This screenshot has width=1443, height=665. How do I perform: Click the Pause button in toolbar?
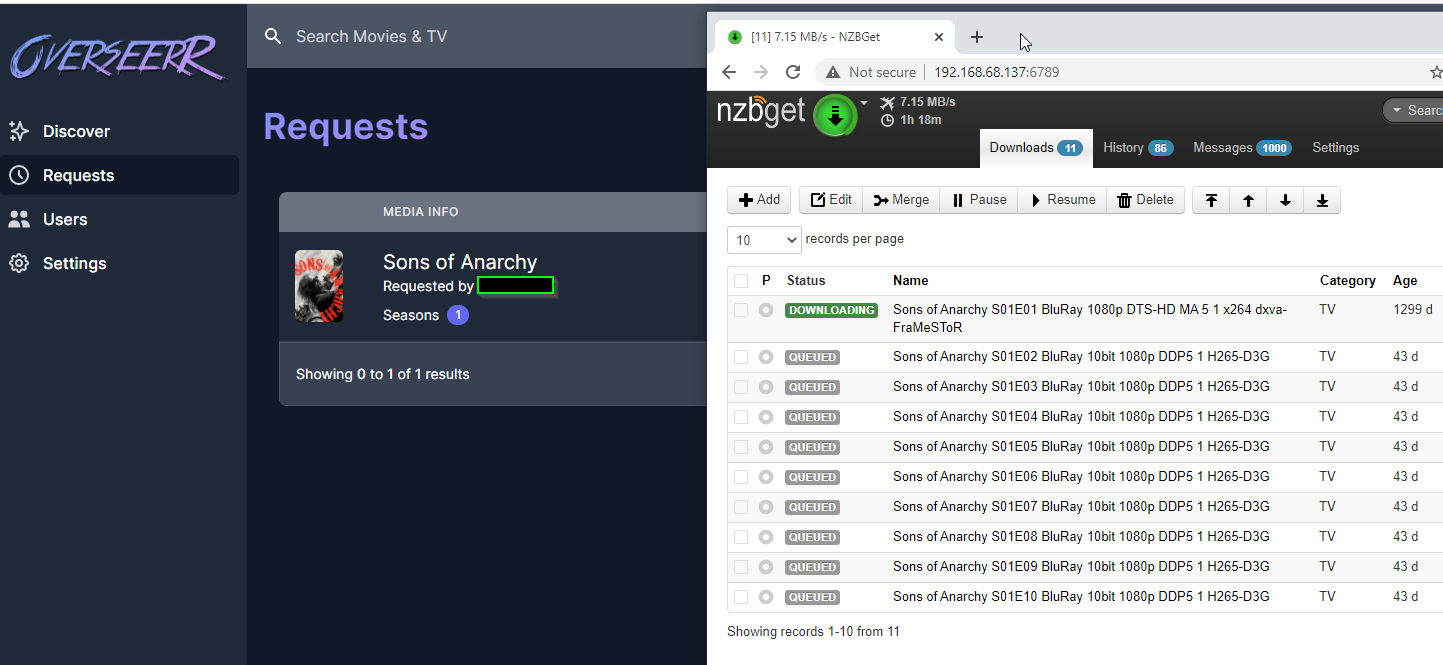point(979,200)
